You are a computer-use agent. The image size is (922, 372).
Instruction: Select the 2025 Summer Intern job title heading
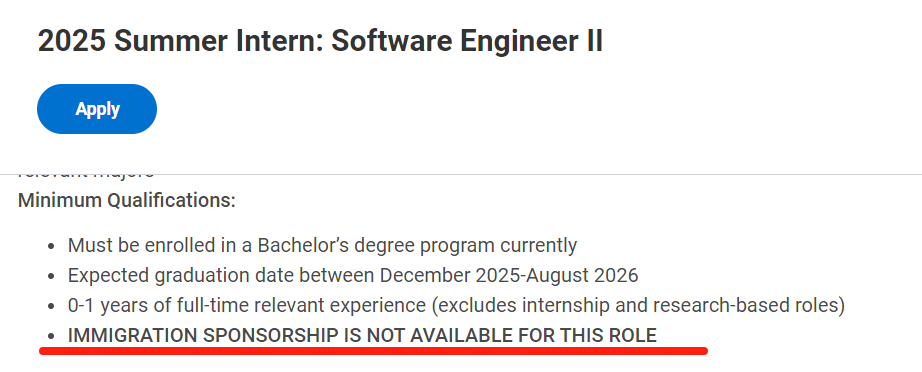coord(320,41)
